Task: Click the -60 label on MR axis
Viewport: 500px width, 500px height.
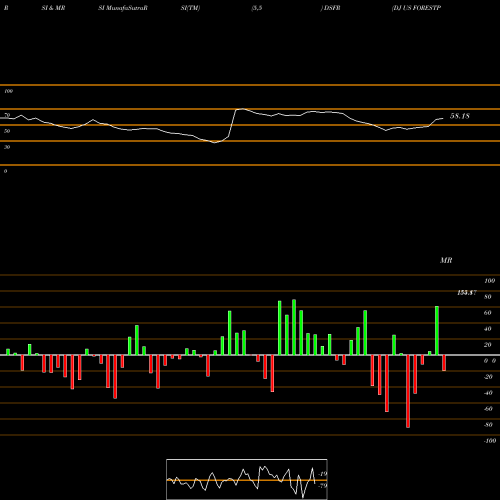Action: 488,409
